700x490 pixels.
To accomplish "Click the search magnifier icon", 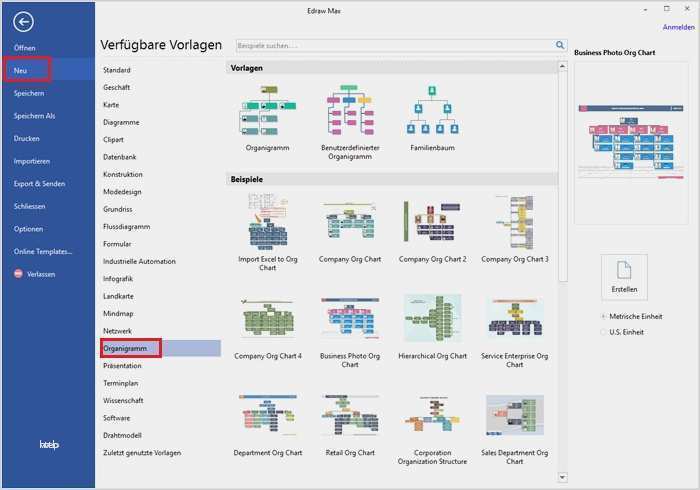I will tap(560, 45).
